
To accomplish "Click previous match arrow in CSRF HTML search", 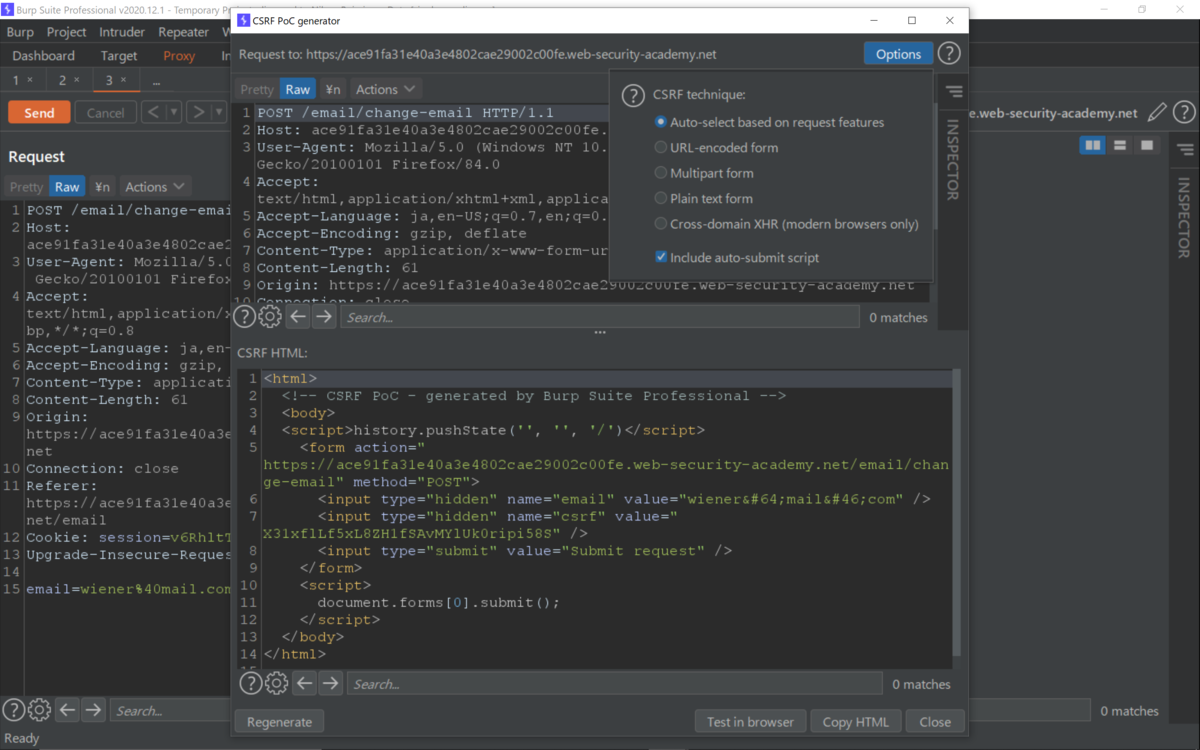I will pyautogui.click(x=304, y=683).
